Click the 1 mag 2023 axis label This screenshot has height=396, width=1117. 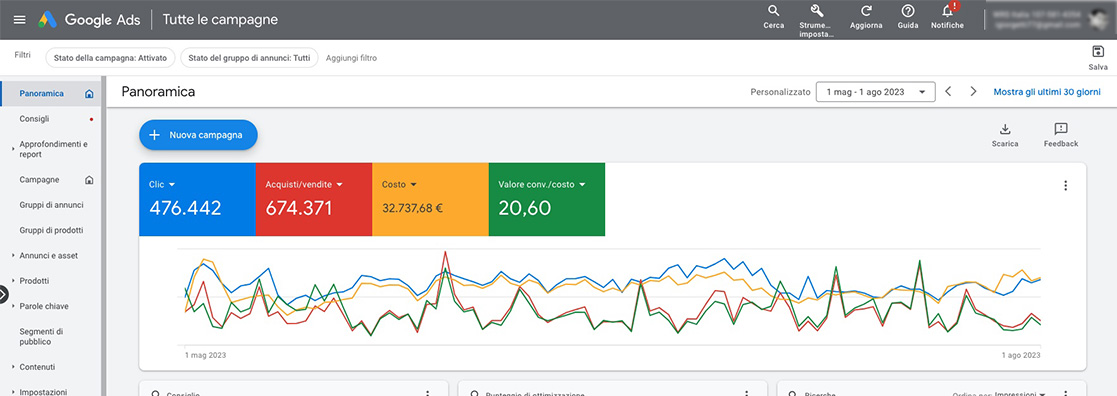(206, 354)
